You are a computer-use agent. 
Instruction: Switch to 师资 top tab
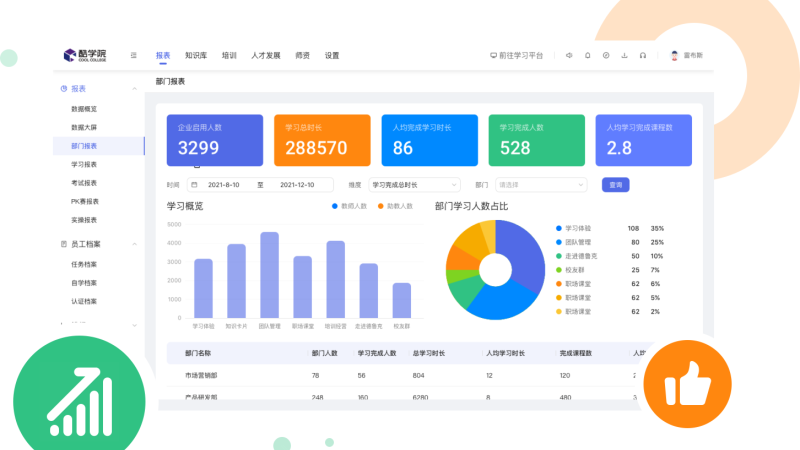point(303,55)
